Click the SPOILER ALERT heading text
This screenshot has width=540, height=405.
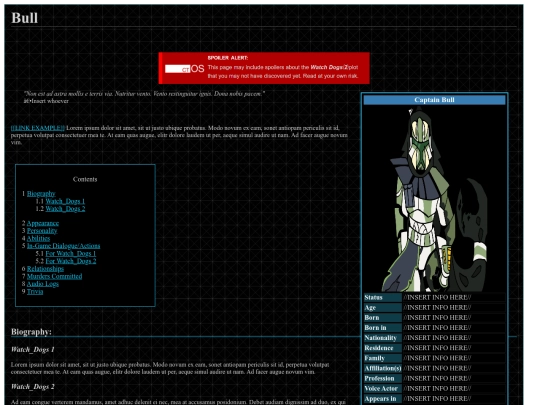click(x=228, y=58)
